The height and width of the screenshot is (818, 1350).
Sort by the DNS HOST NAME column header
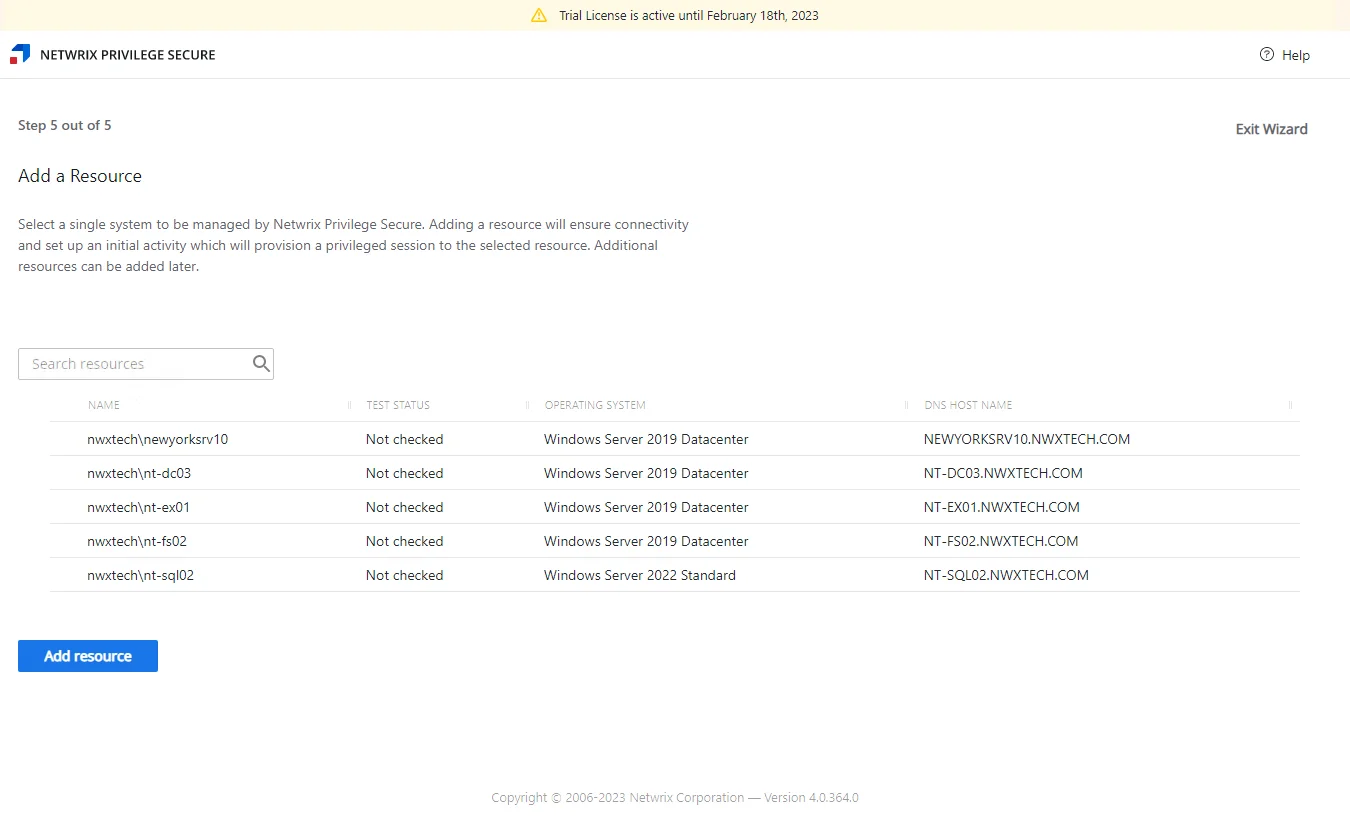tap(968, 405)
